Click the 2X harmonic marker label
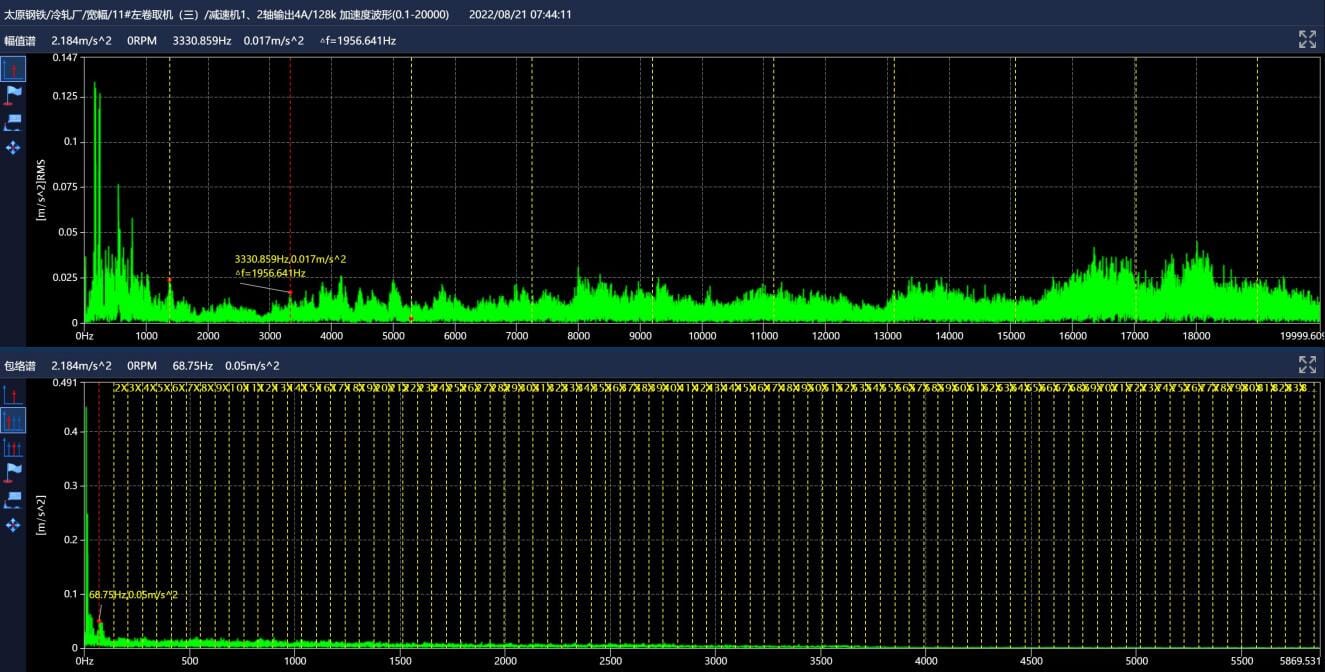Screen dimensions: 1325x672 [x=120, y=387]
